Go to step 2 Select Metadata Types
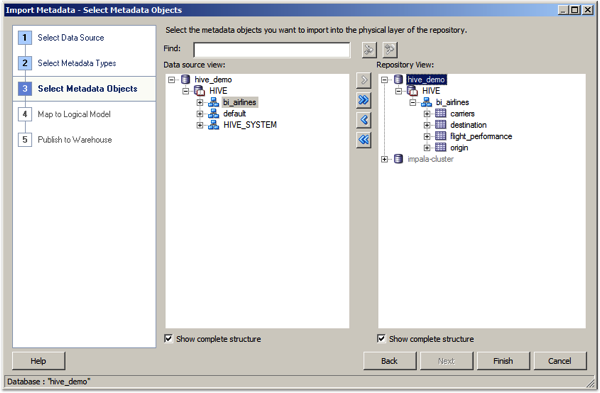The height and width of the screenshot is (393, 600). pyautogui.click(x=77, y=63)
